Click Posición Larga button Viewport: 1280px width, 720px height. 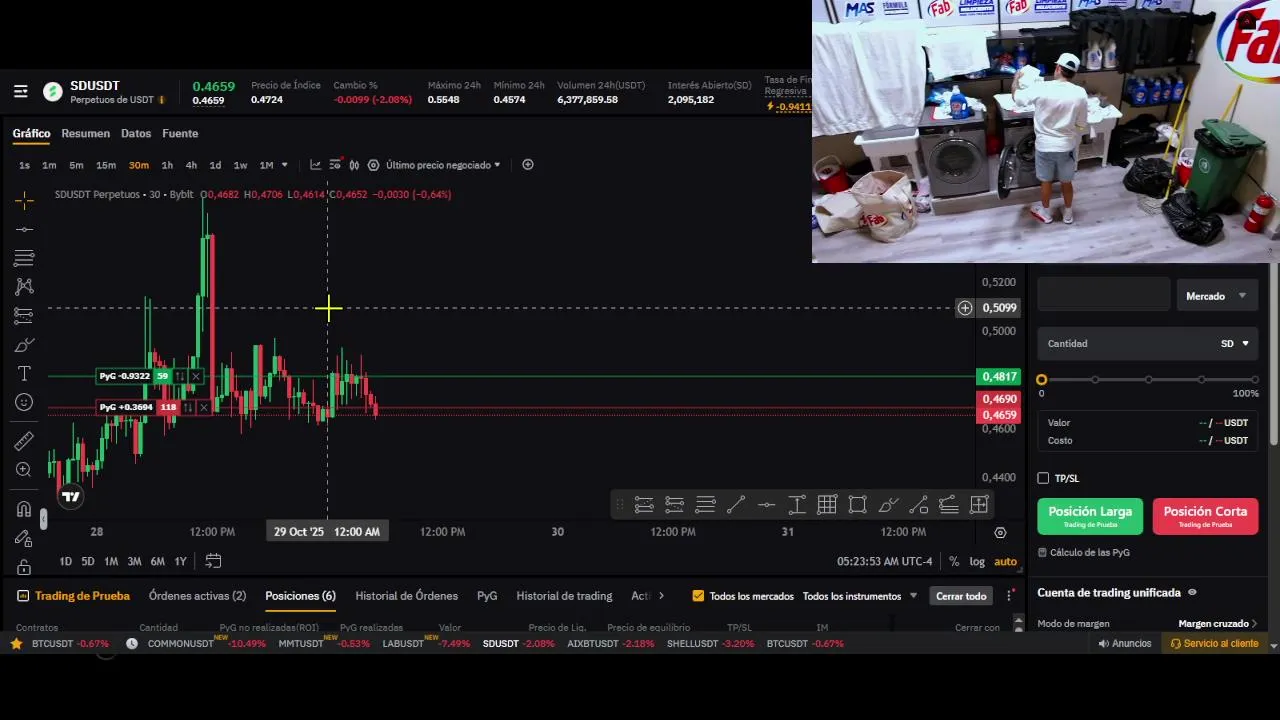click(x=1090, y=516)
